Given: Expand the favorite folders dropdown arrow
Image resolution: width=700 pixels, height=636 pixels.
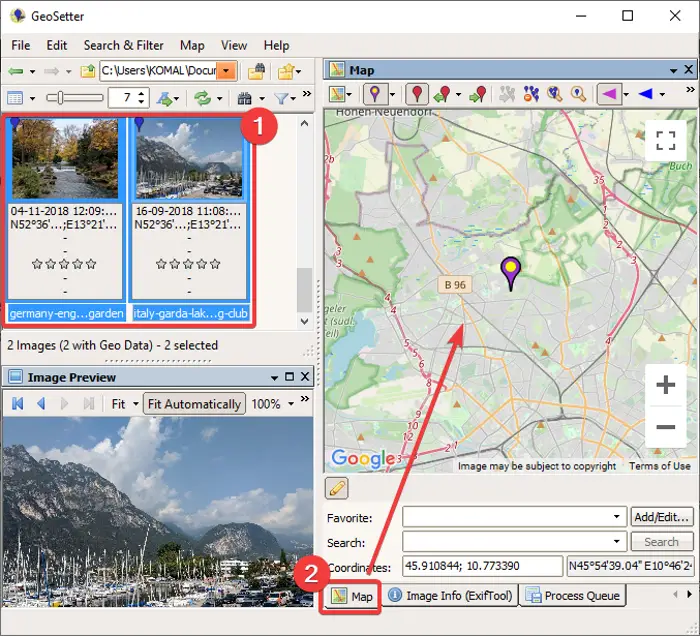Looking at the screenshot, I should point(298,71).
